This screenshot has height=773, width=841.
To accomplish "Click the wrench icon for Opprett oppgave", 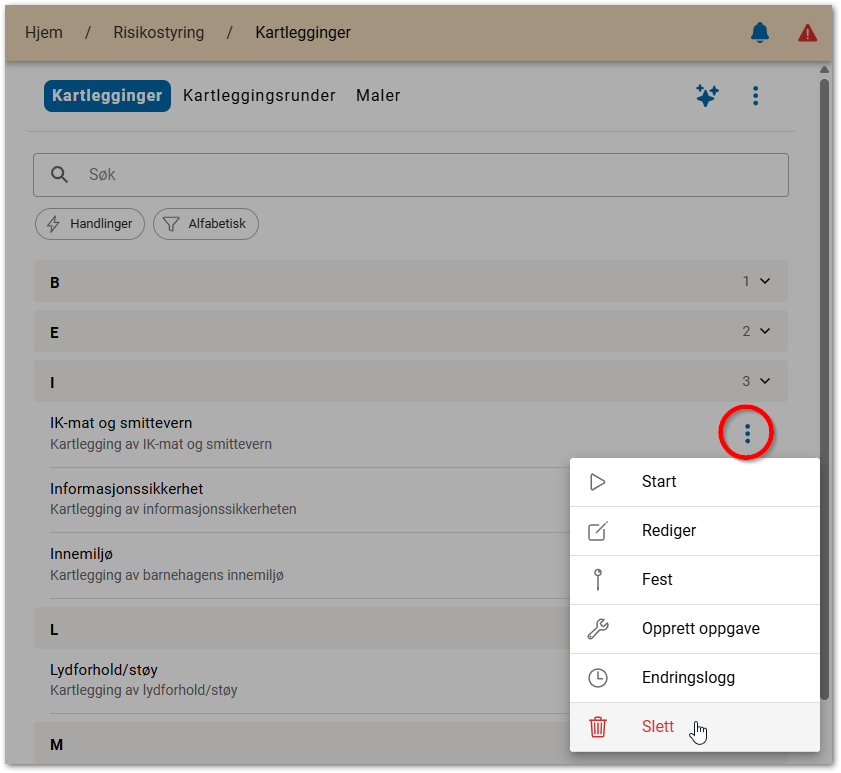I will (x=598, y=629).
